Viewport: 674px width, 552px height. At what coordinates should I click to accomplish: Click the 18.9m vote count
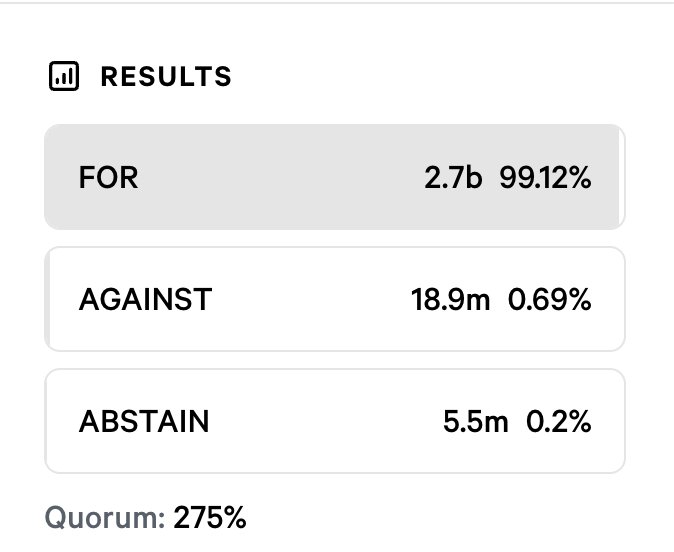tap(450, 299)
